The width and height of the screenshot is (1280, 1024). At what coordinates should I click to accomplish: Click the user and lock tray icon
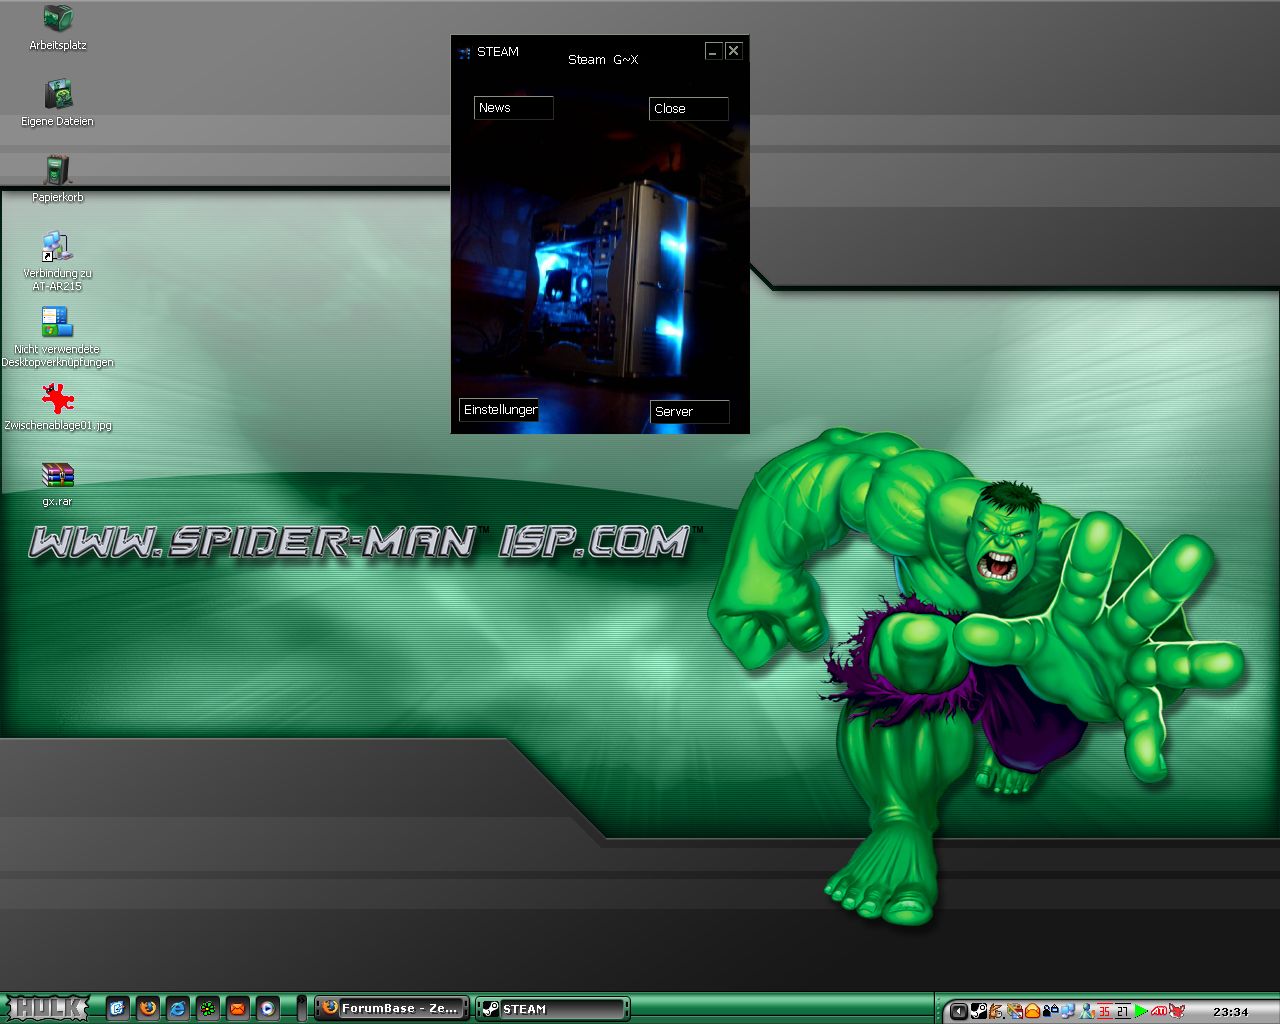1051,1011
